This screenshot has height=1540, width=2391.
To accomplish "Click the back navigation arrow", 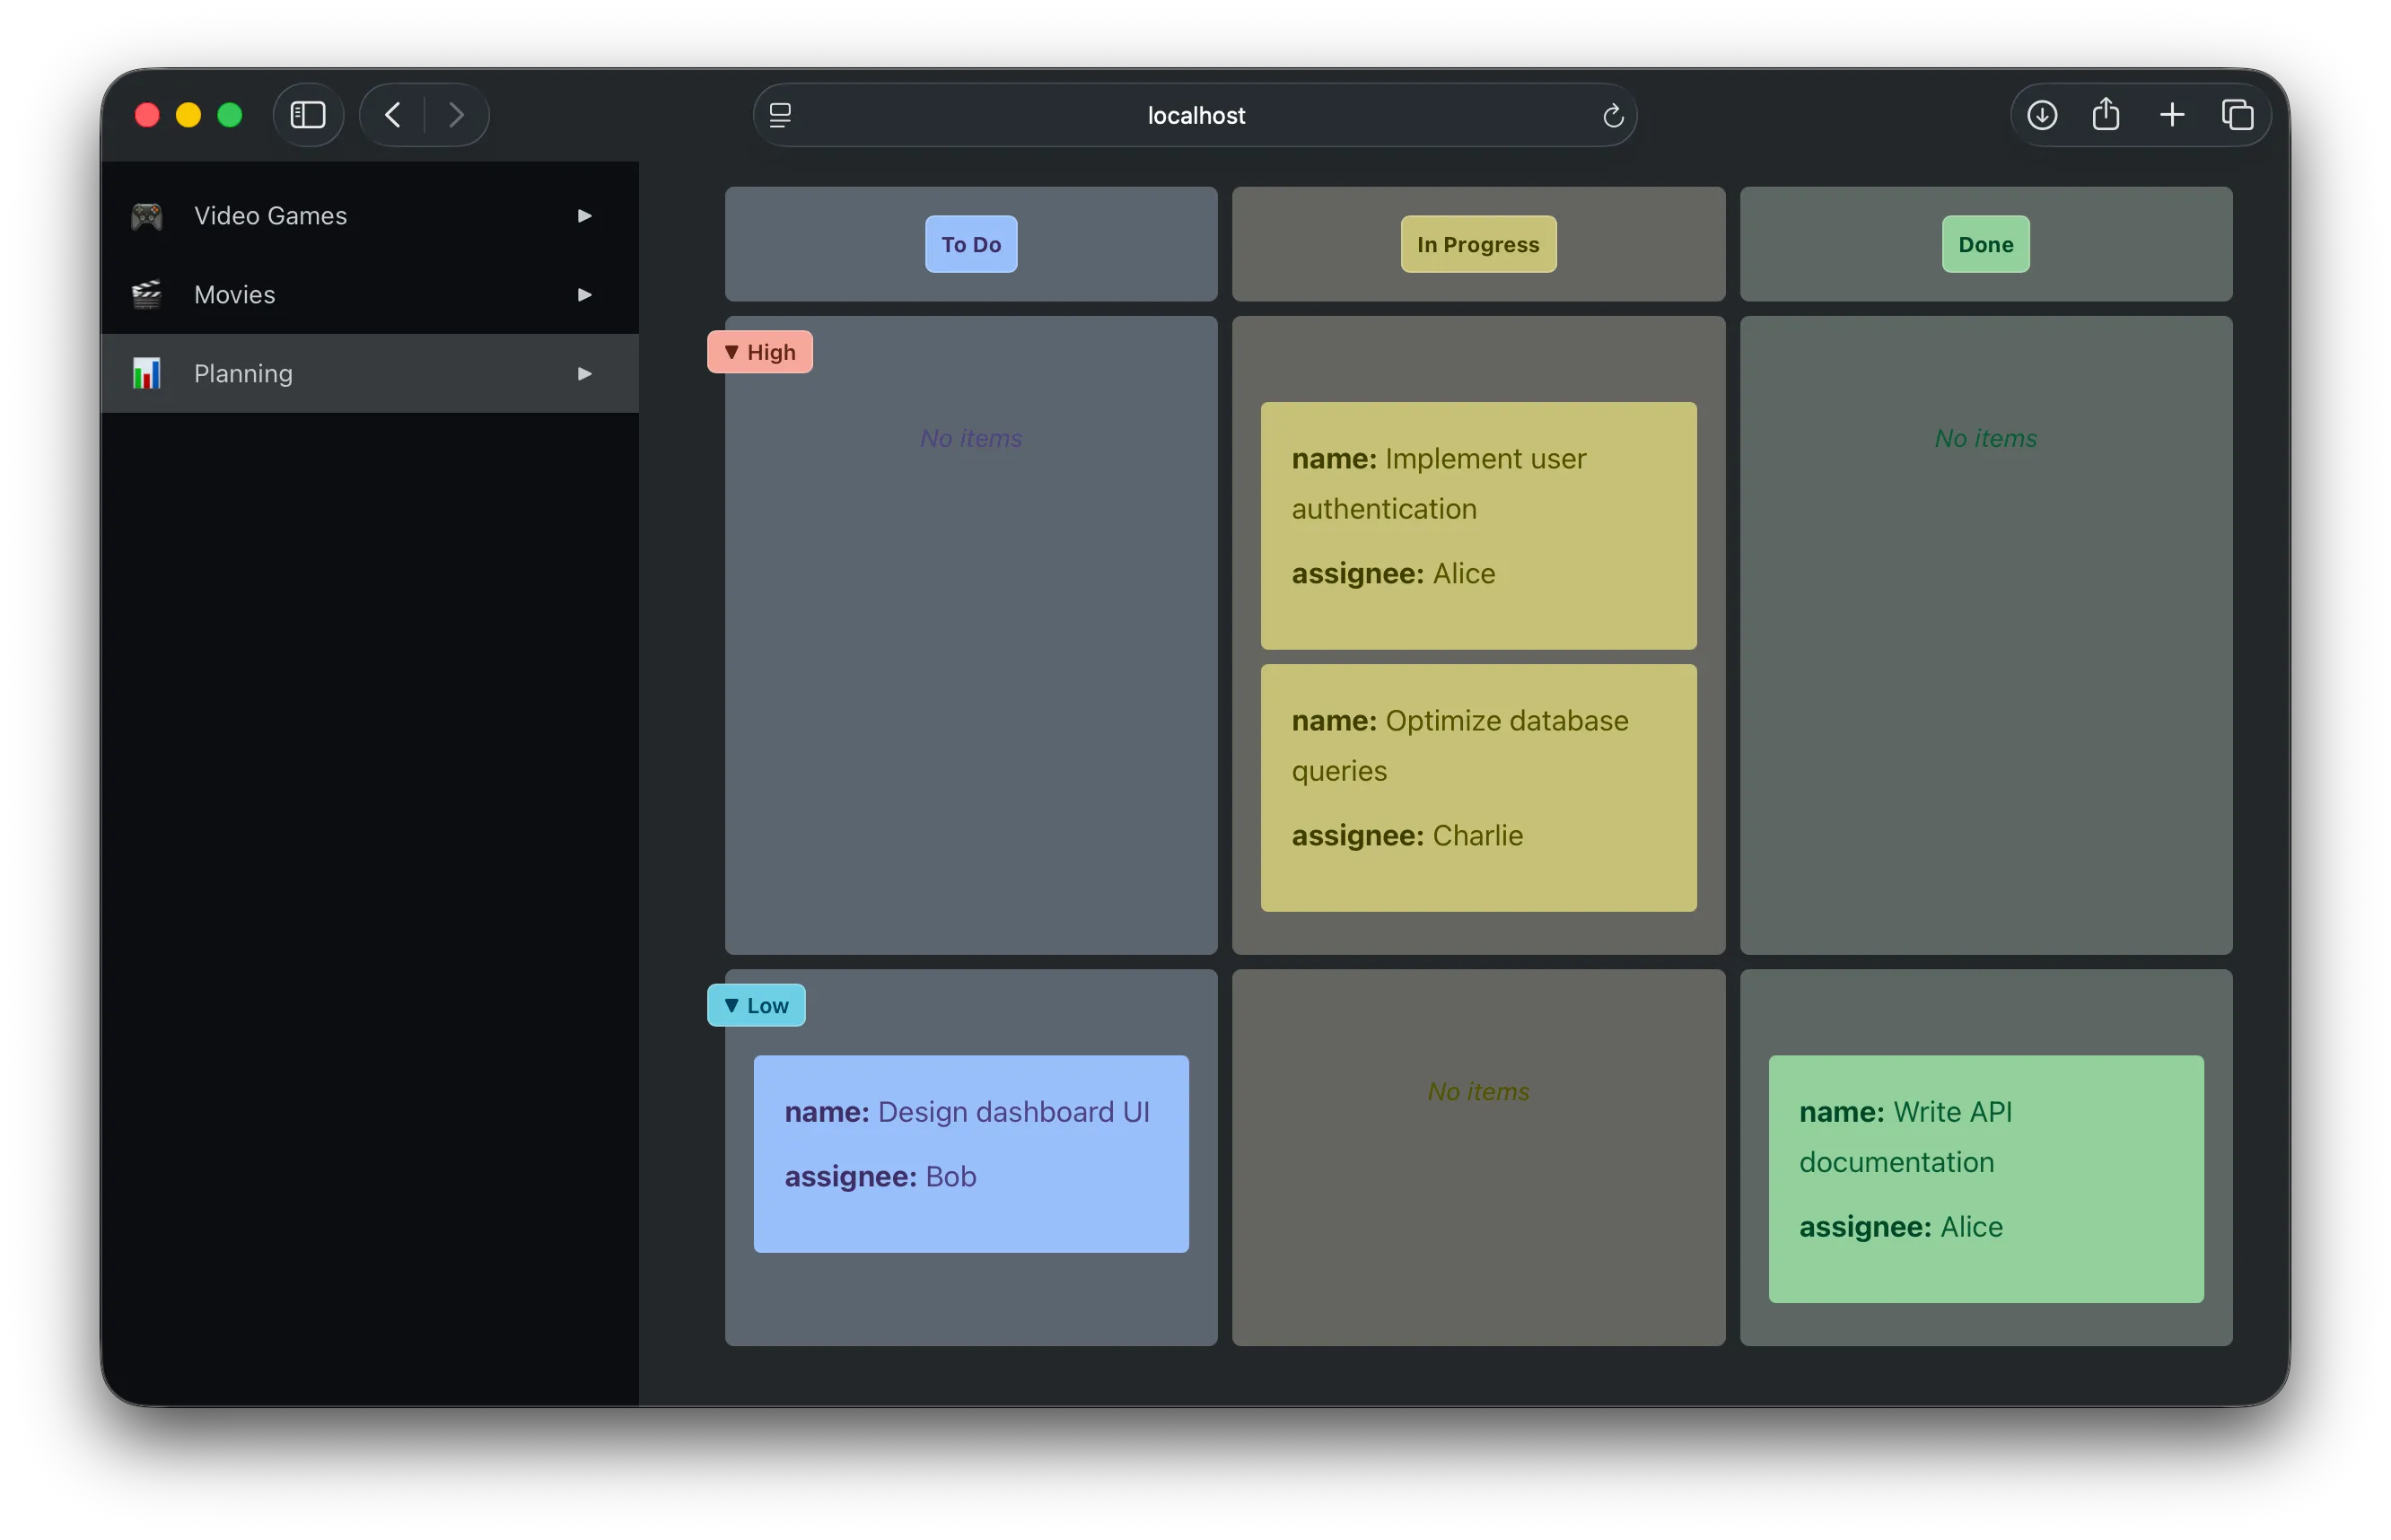I will coord(392,114).
